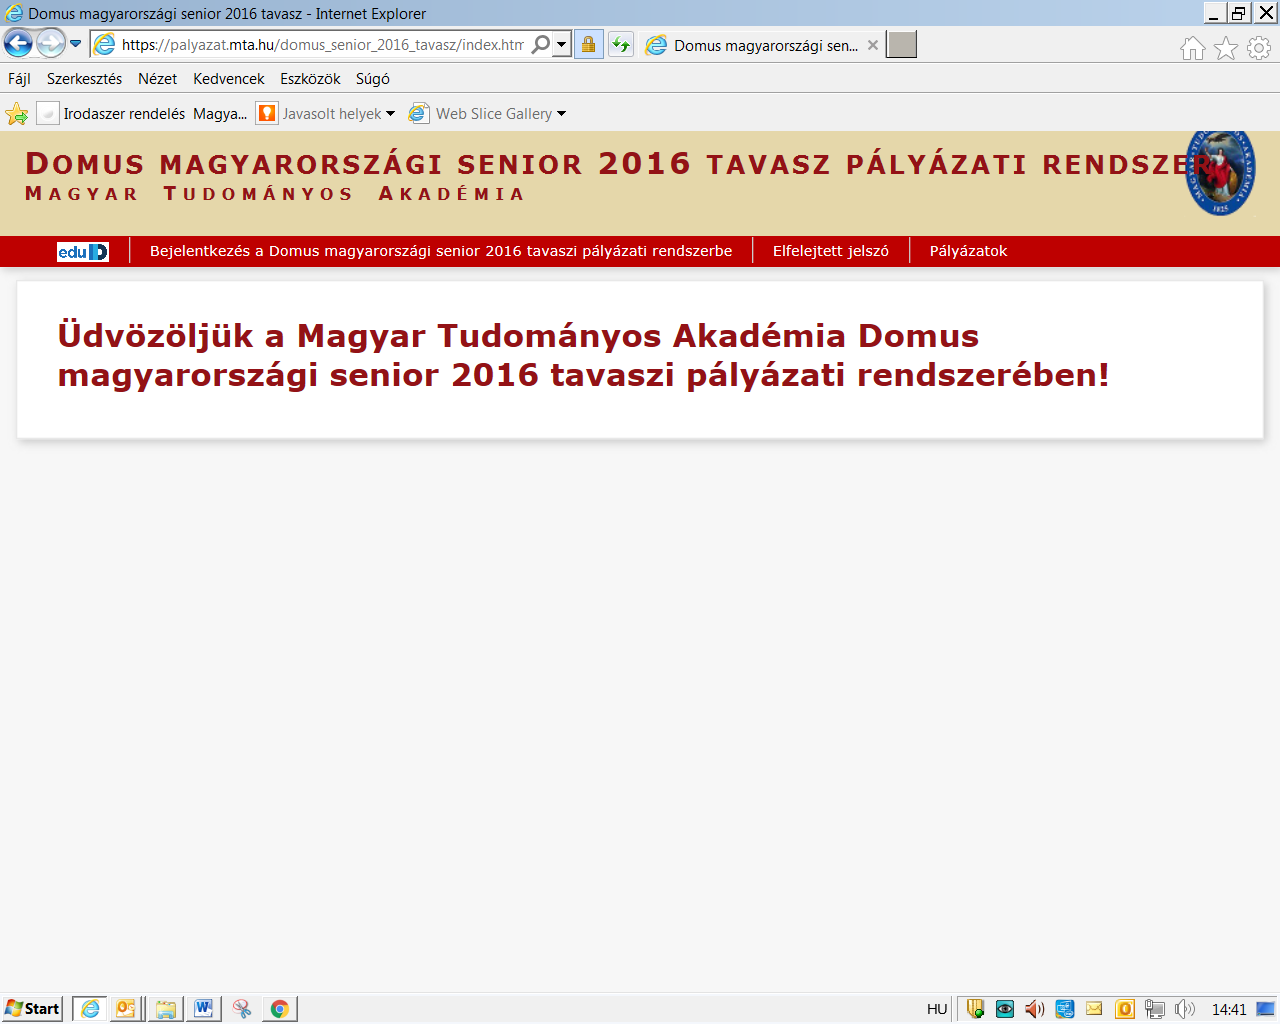The height and width of the screenshot is (1024, 1280).
Task: Click the Üdvözöljük welcome heading text
Action: 583,355
